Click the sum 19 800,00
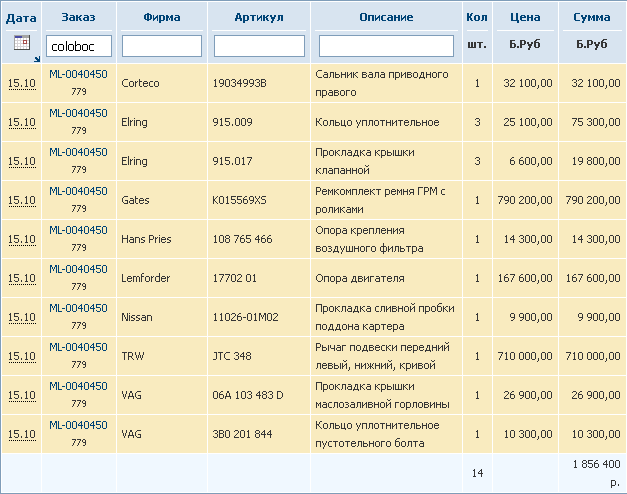 (x=596, y=161)
